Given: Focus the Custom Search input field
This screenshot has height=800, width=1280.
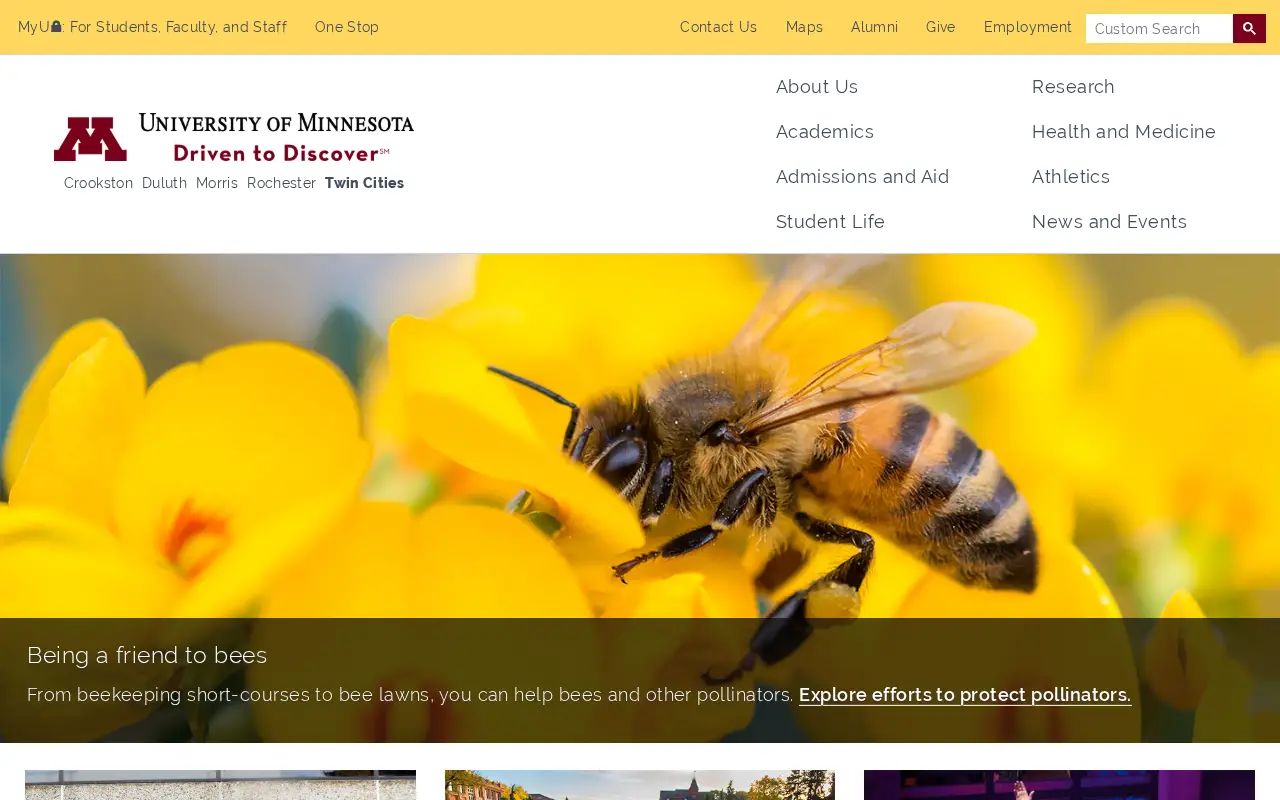Looking at the screenshot, I should (x=1159, y=28).
